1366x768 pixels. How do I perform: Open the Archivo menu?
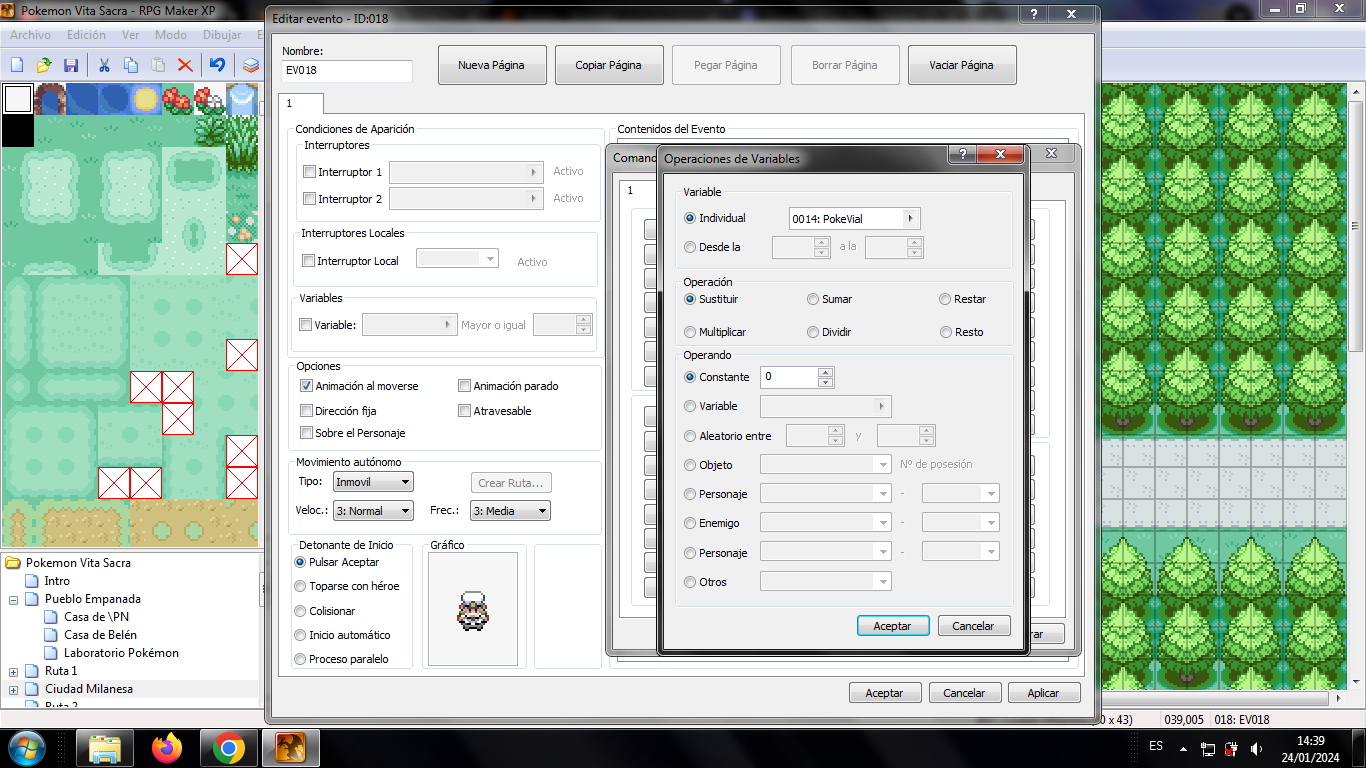point(30,35)
